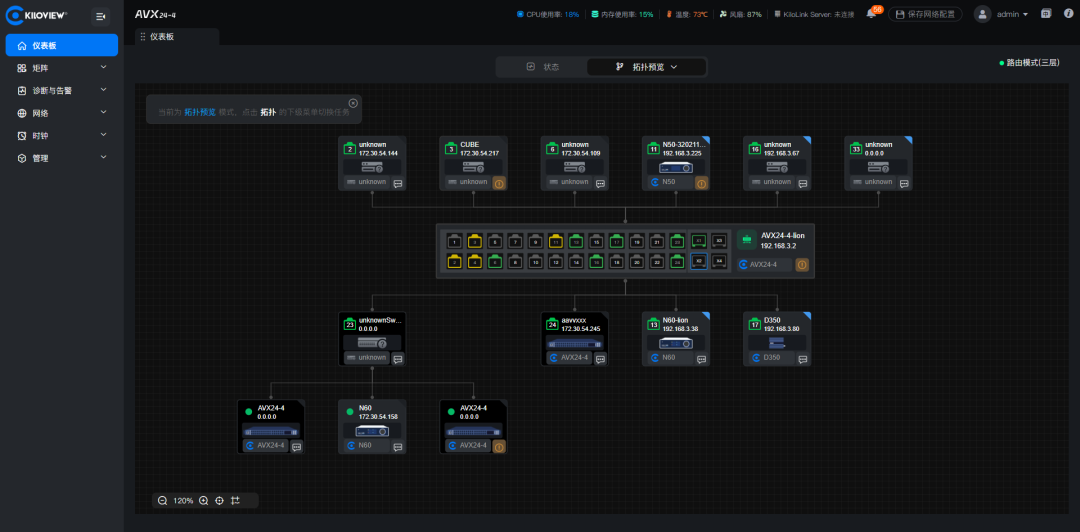Open the 仪表板 sidebar item
Viewport: 1080px width, 532px height.
click(62, 45)
